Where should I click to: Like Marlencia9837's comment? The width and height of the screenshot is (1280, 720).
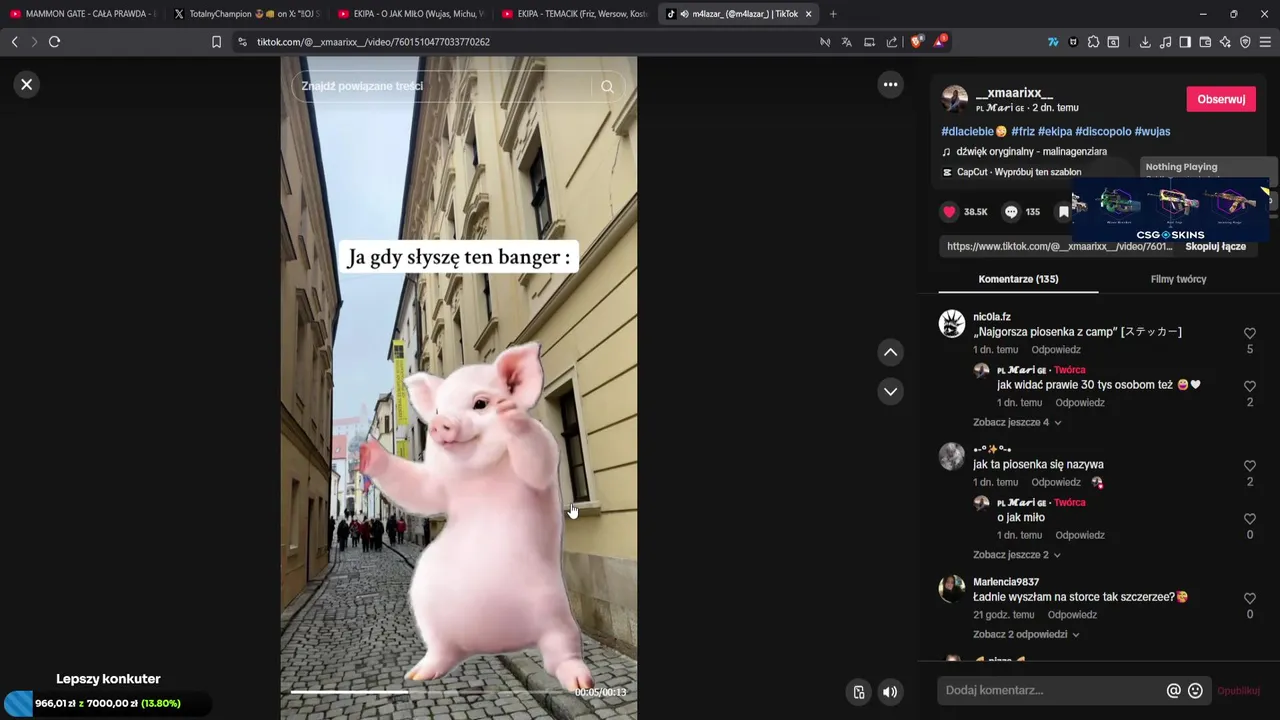(x=1250, y=598)
